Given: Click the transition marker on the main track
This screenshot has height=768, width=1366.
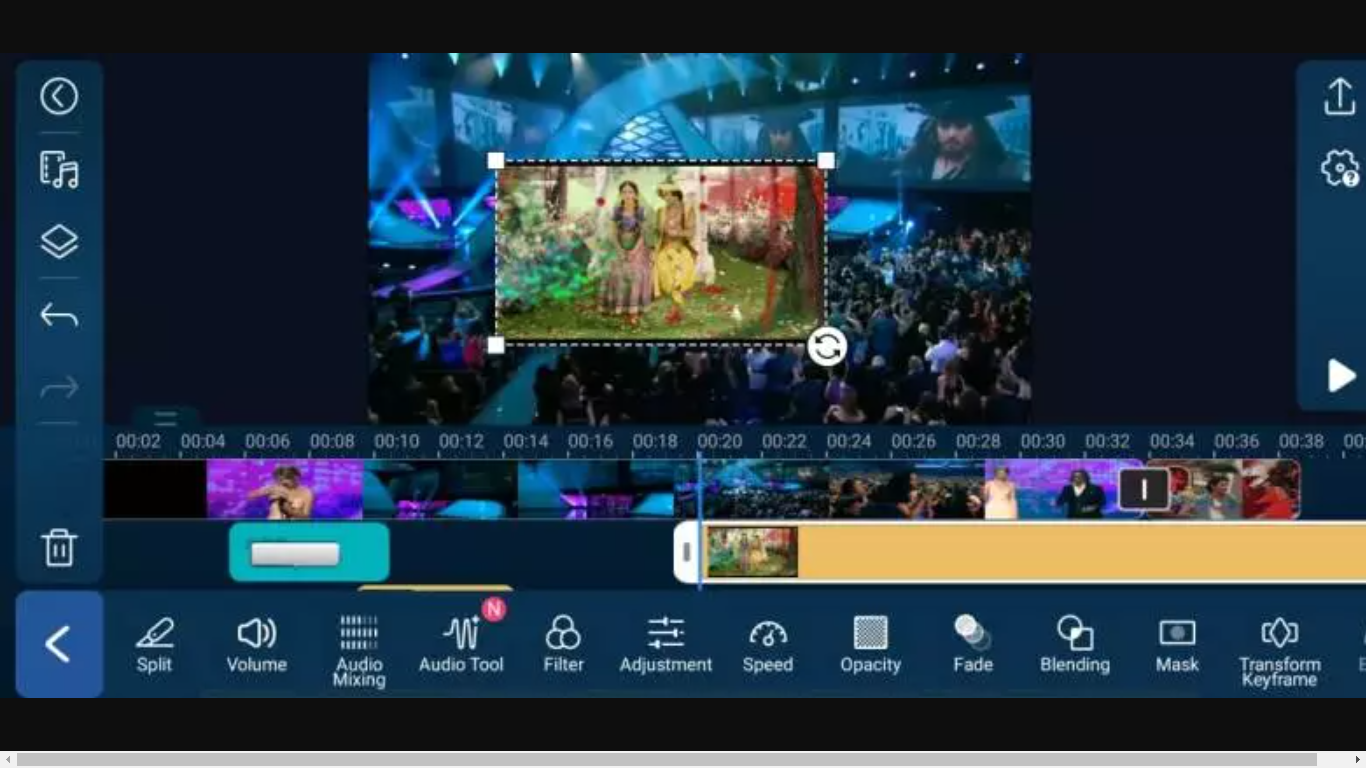Looking at the screenshot, I should (1144, 489).
